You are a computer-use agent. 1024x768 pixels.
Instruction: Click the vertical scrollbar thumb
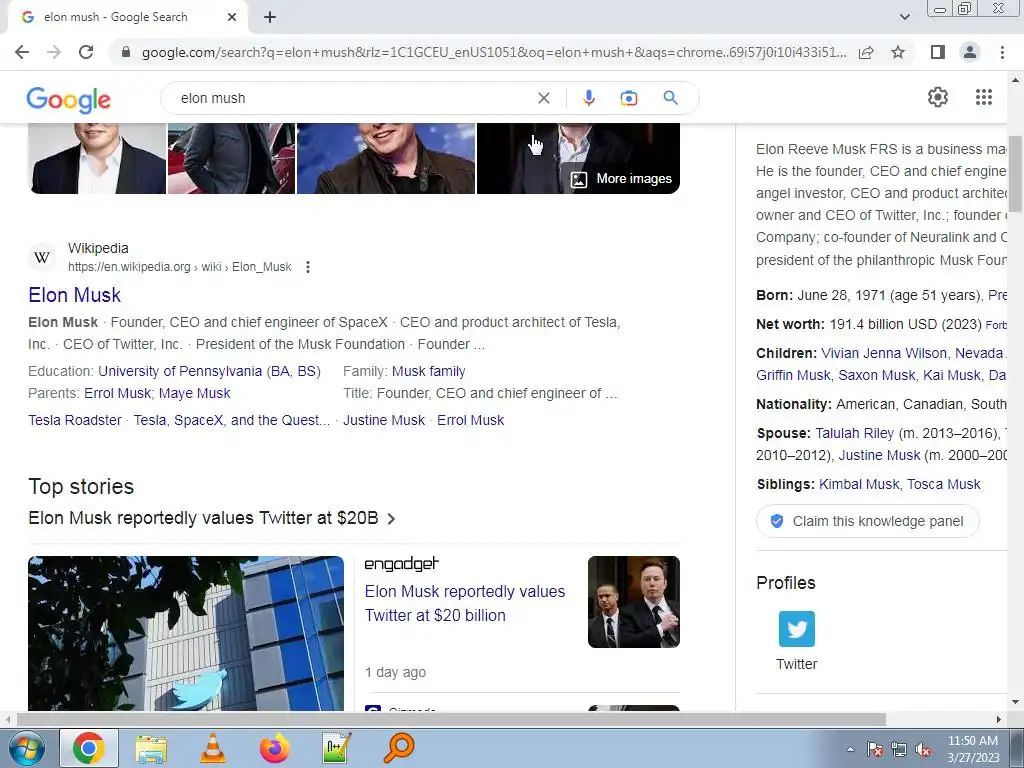(x=1015, y=174)
